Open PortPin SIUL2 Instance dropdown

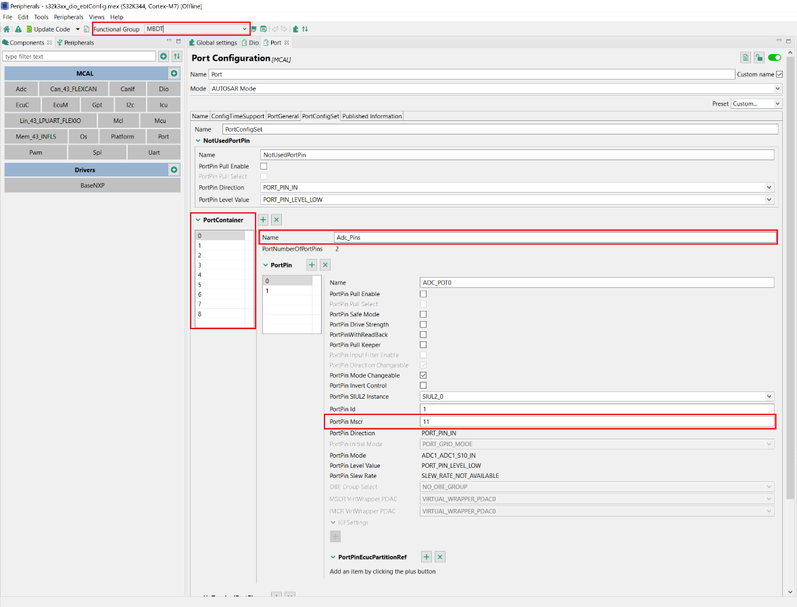597,397
